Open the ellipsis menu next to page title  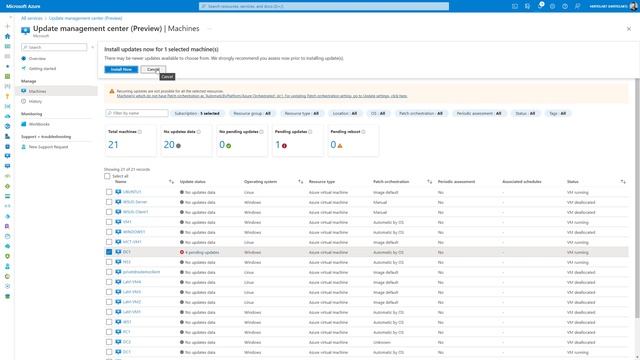210,29
